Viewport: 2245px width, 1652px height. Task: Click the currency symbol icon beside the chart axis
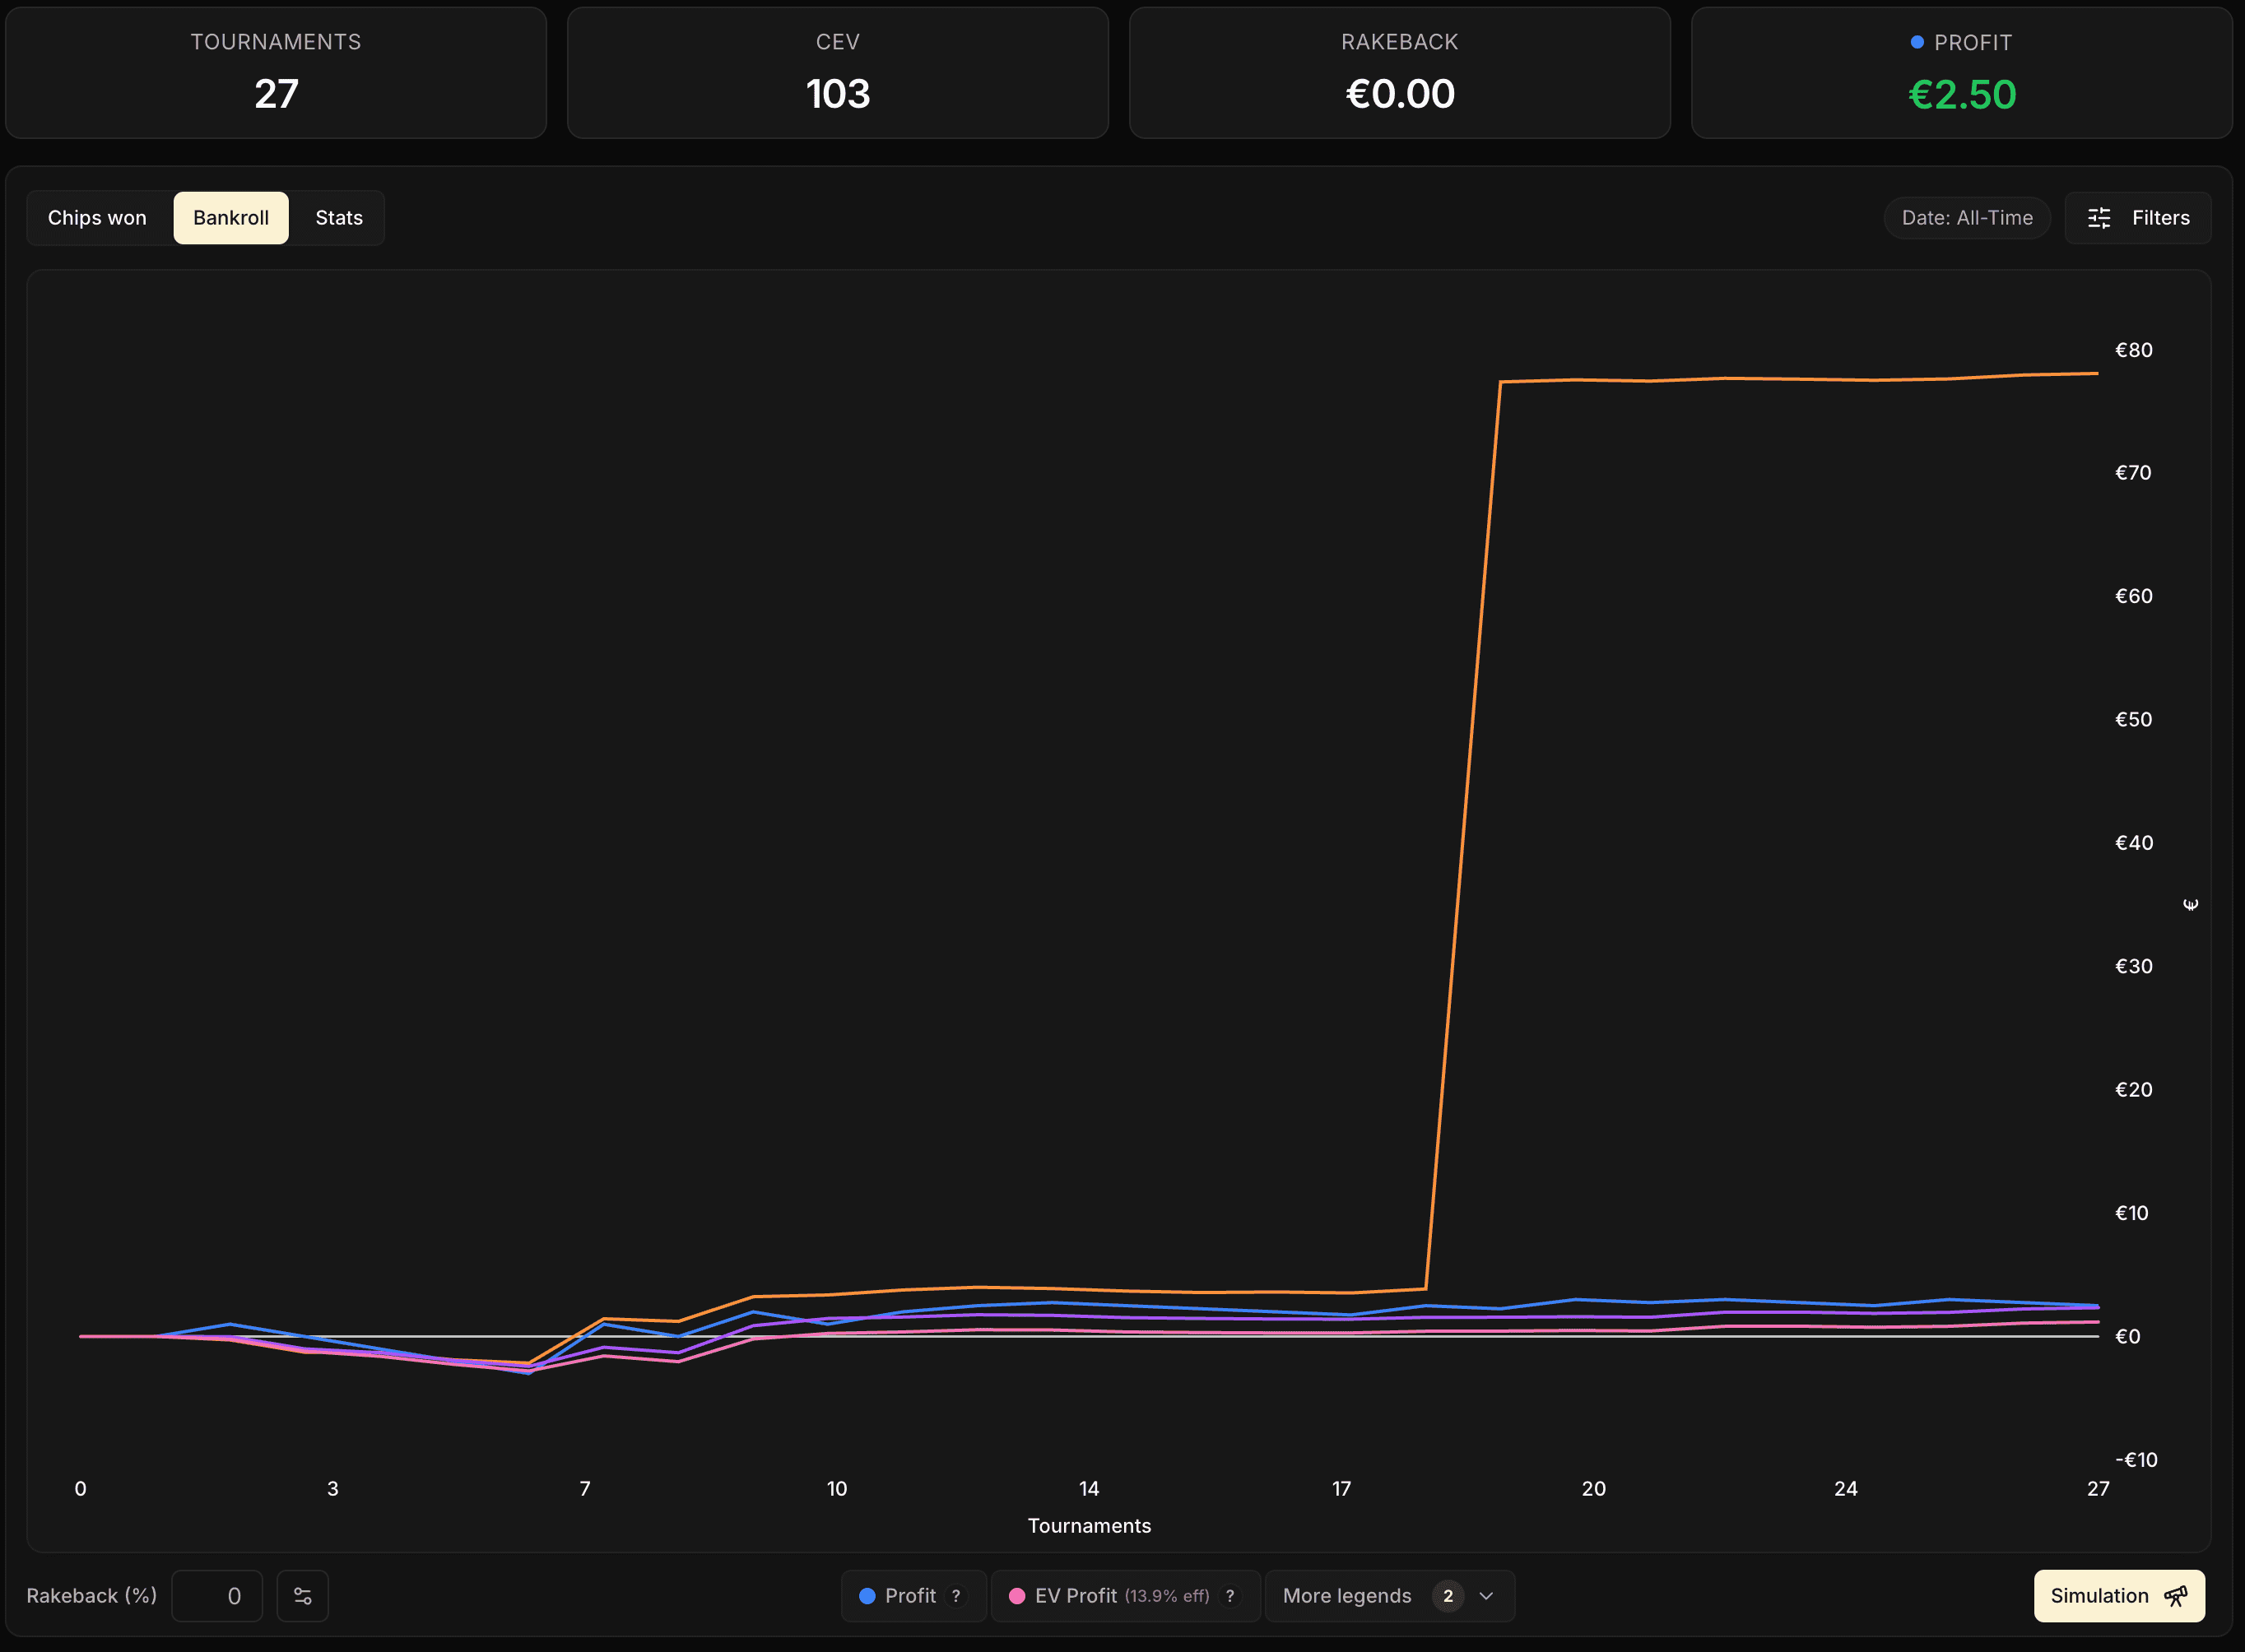click(2190, 904)
